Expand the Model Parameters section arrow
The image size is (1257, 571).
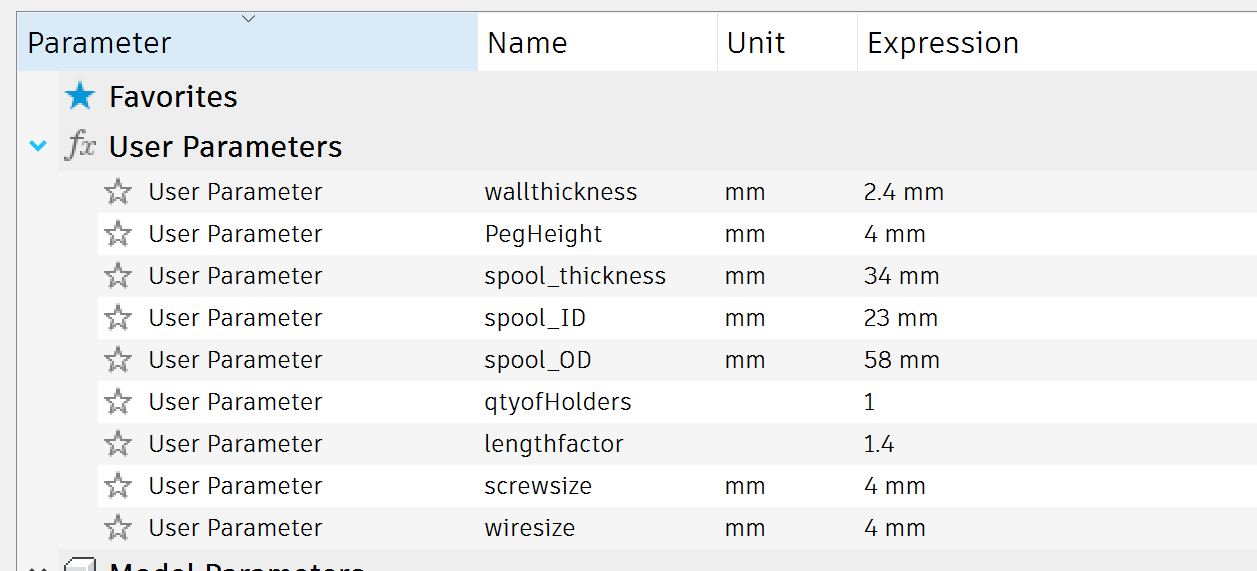pos(38,568)
